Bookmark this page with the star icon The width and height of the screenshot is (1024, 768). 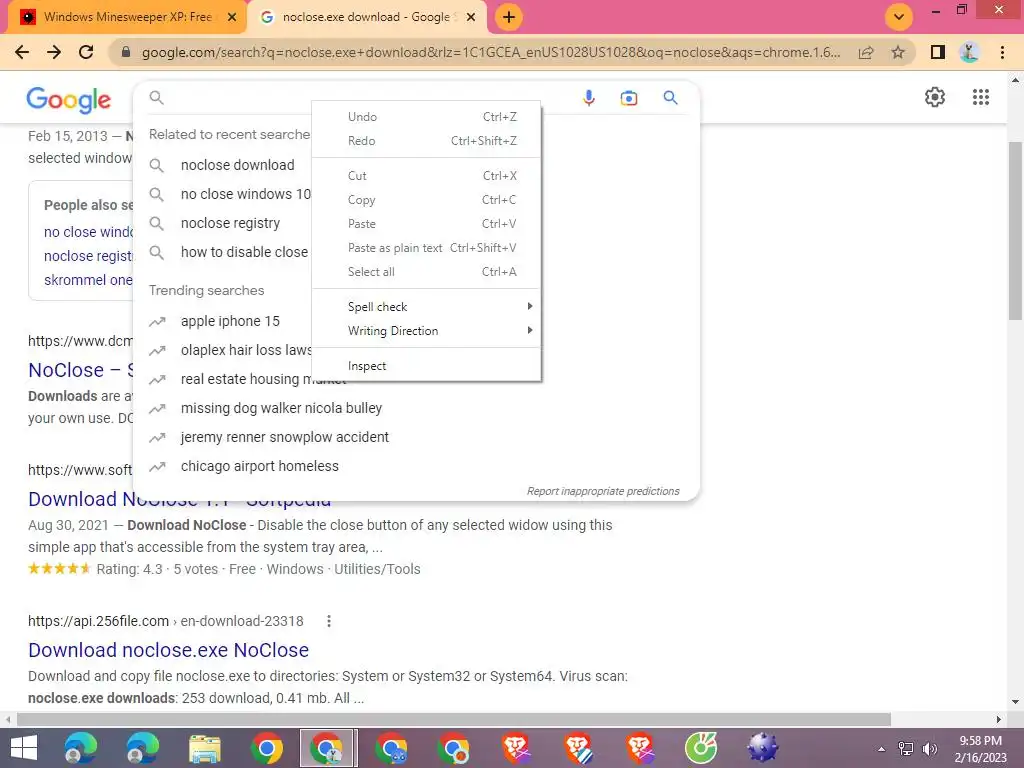[x=898, y=52]
